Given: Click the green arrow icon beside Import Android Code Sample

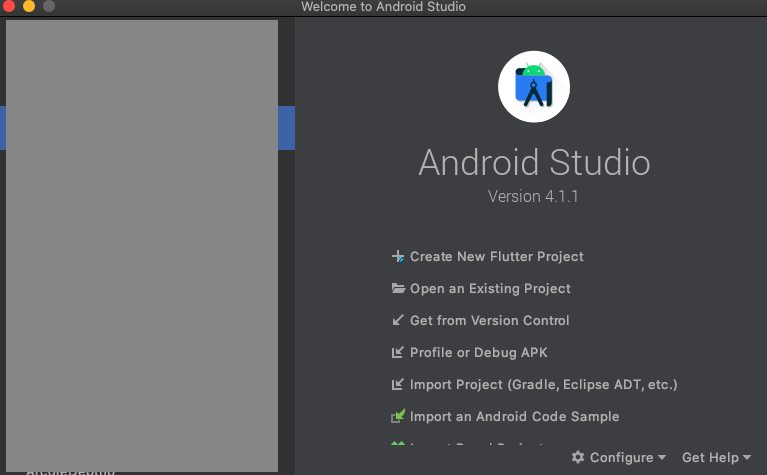Looking at the screenshot, I should (x=398, y=416).
